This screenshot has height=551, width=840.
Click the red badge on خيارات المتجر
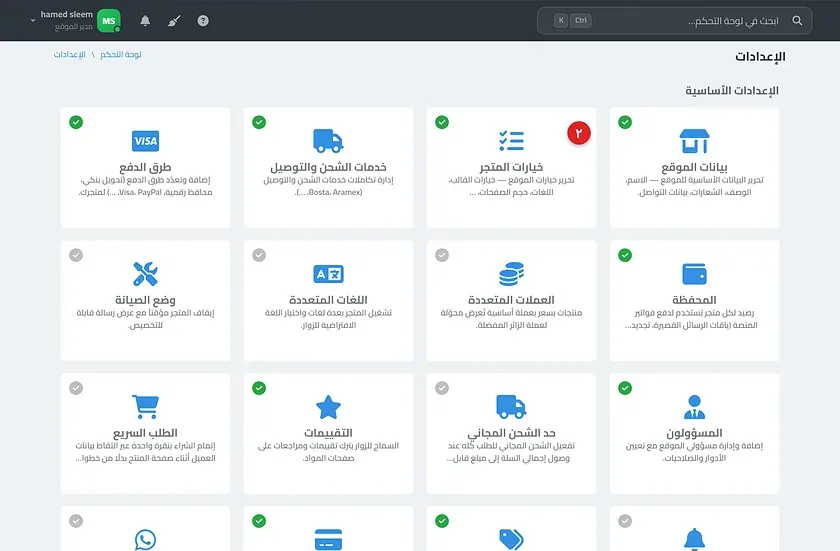[x=579, y=133]
